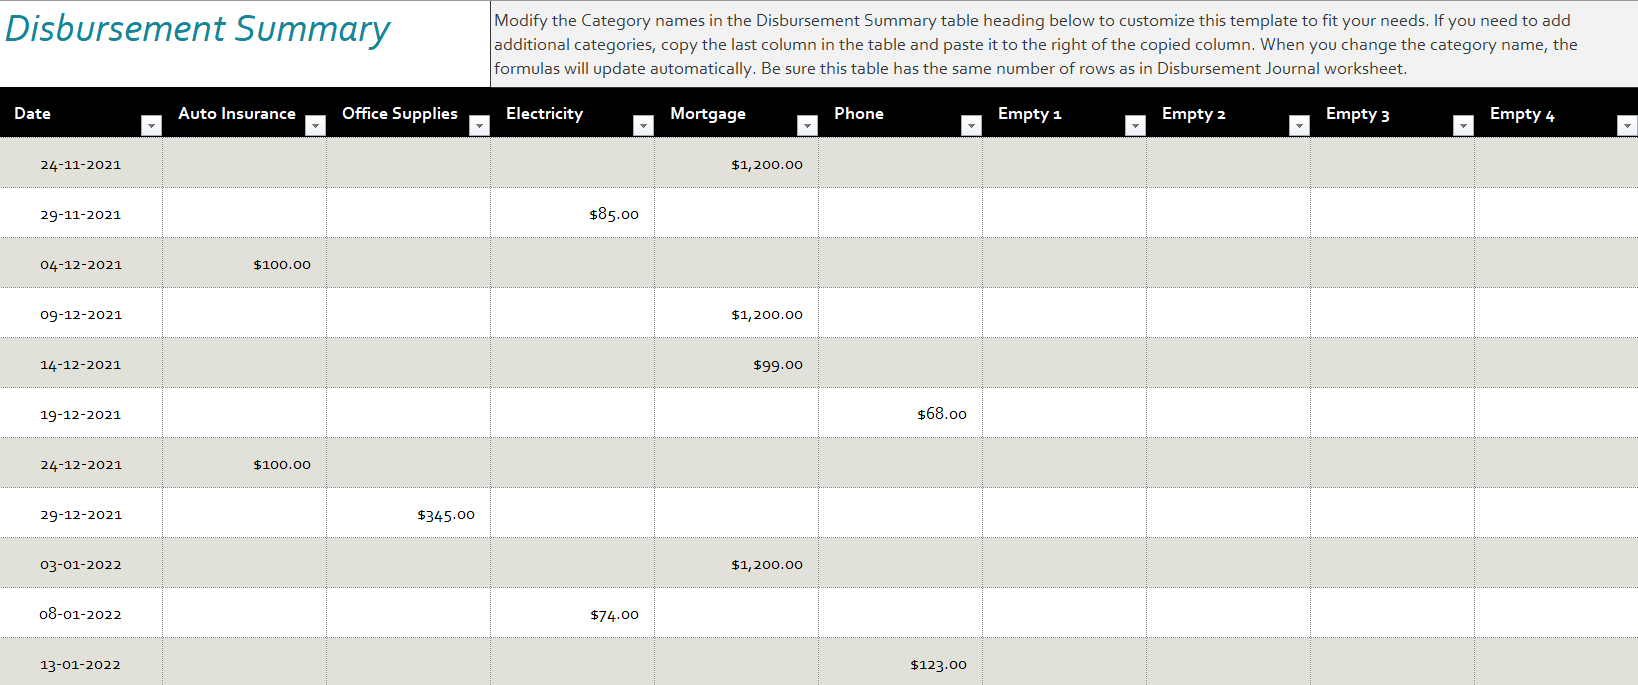Image resolution: width=1638 pixels, height=685 pixels.
Task: Select the $74.00 Electricity cell
Action: click(573, 613)
